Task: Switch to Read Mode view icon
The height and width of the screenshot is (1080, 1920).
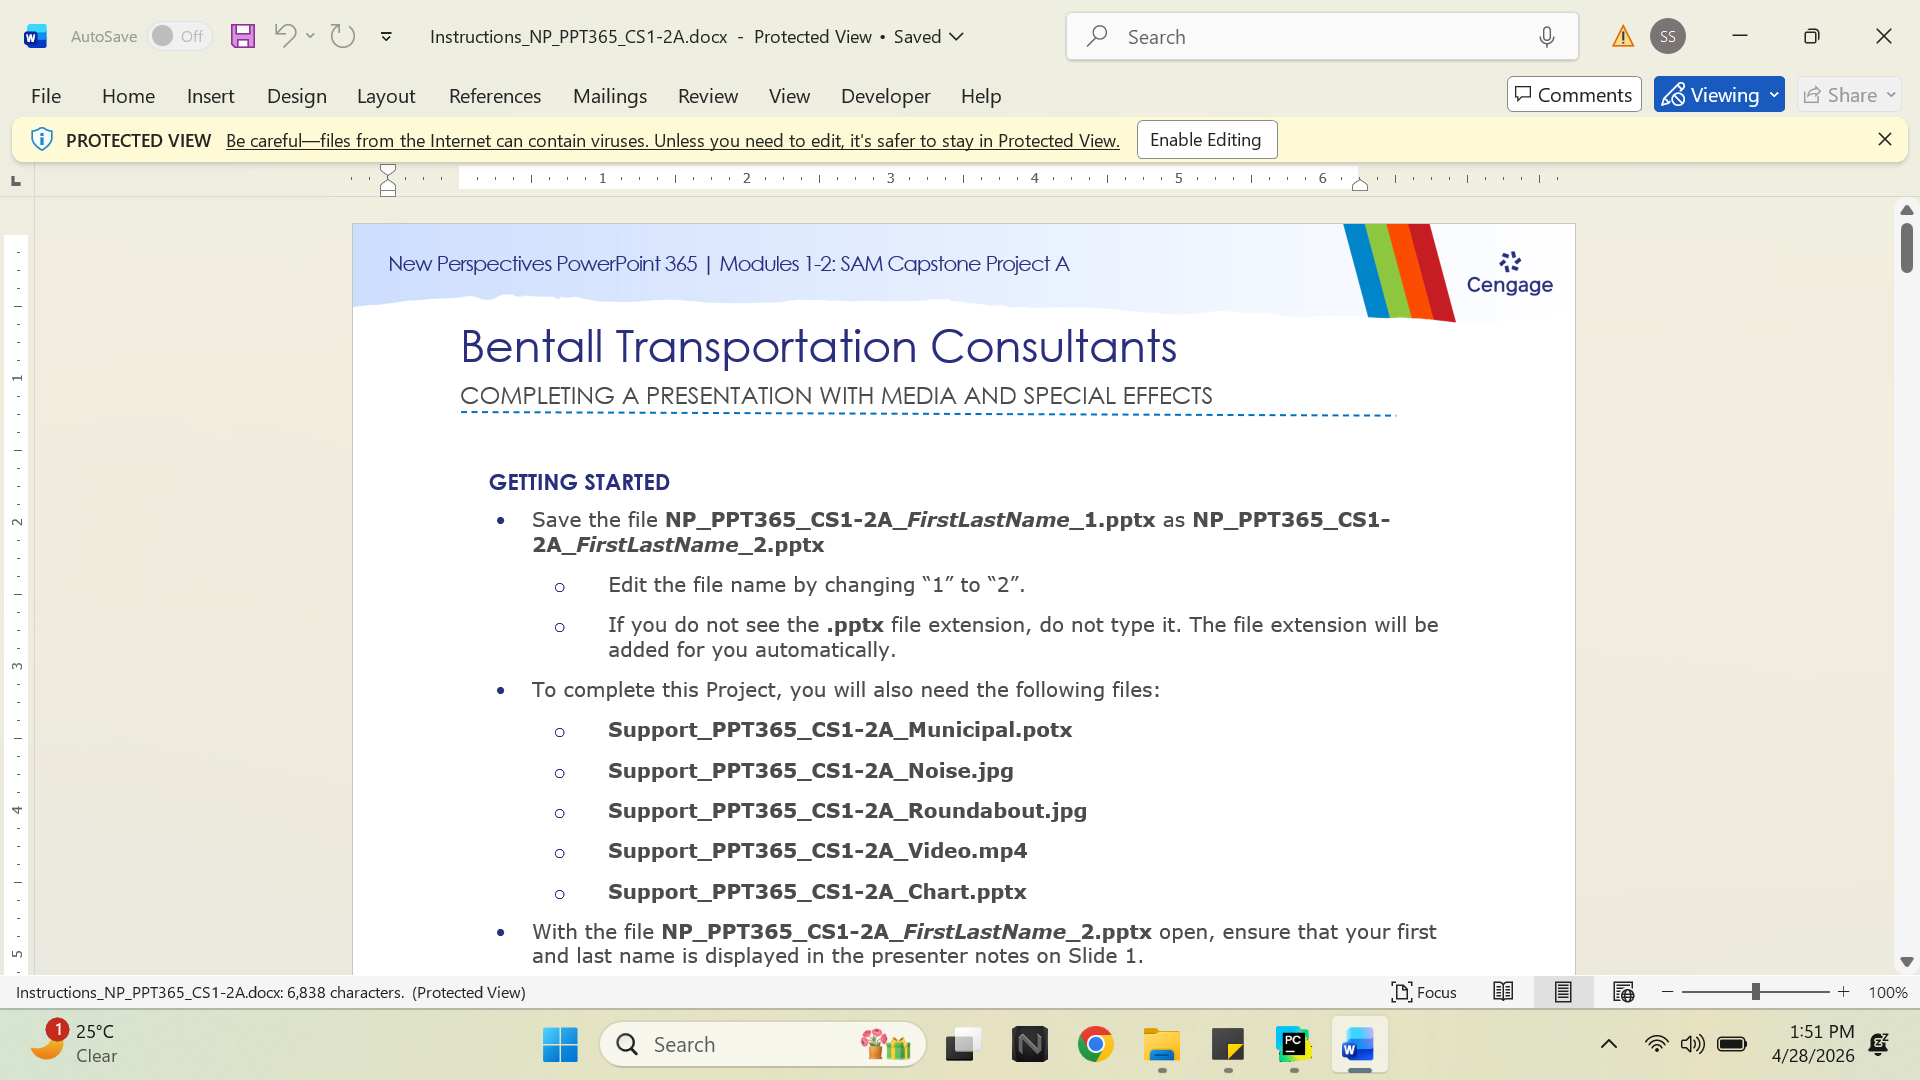Action: tap(1503, 992)
